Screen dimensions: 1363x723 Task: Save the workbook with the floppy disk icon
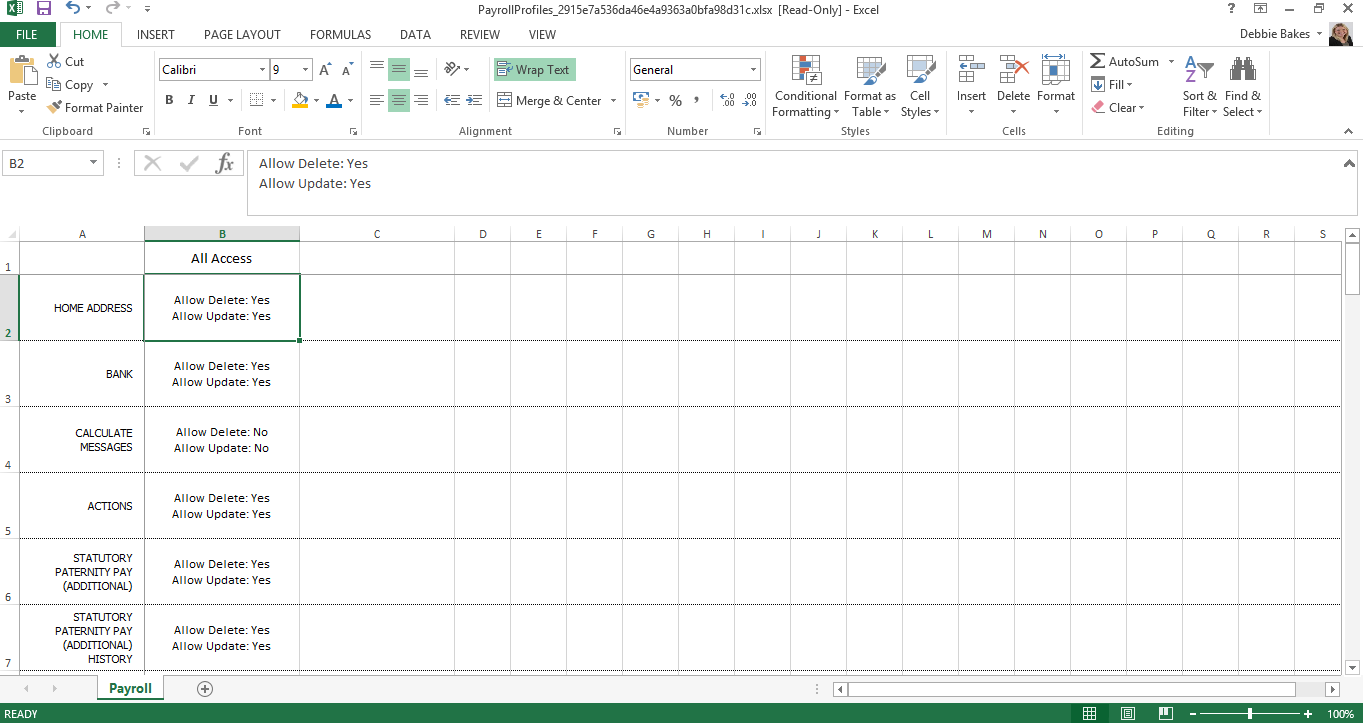(x=44, y=9)
